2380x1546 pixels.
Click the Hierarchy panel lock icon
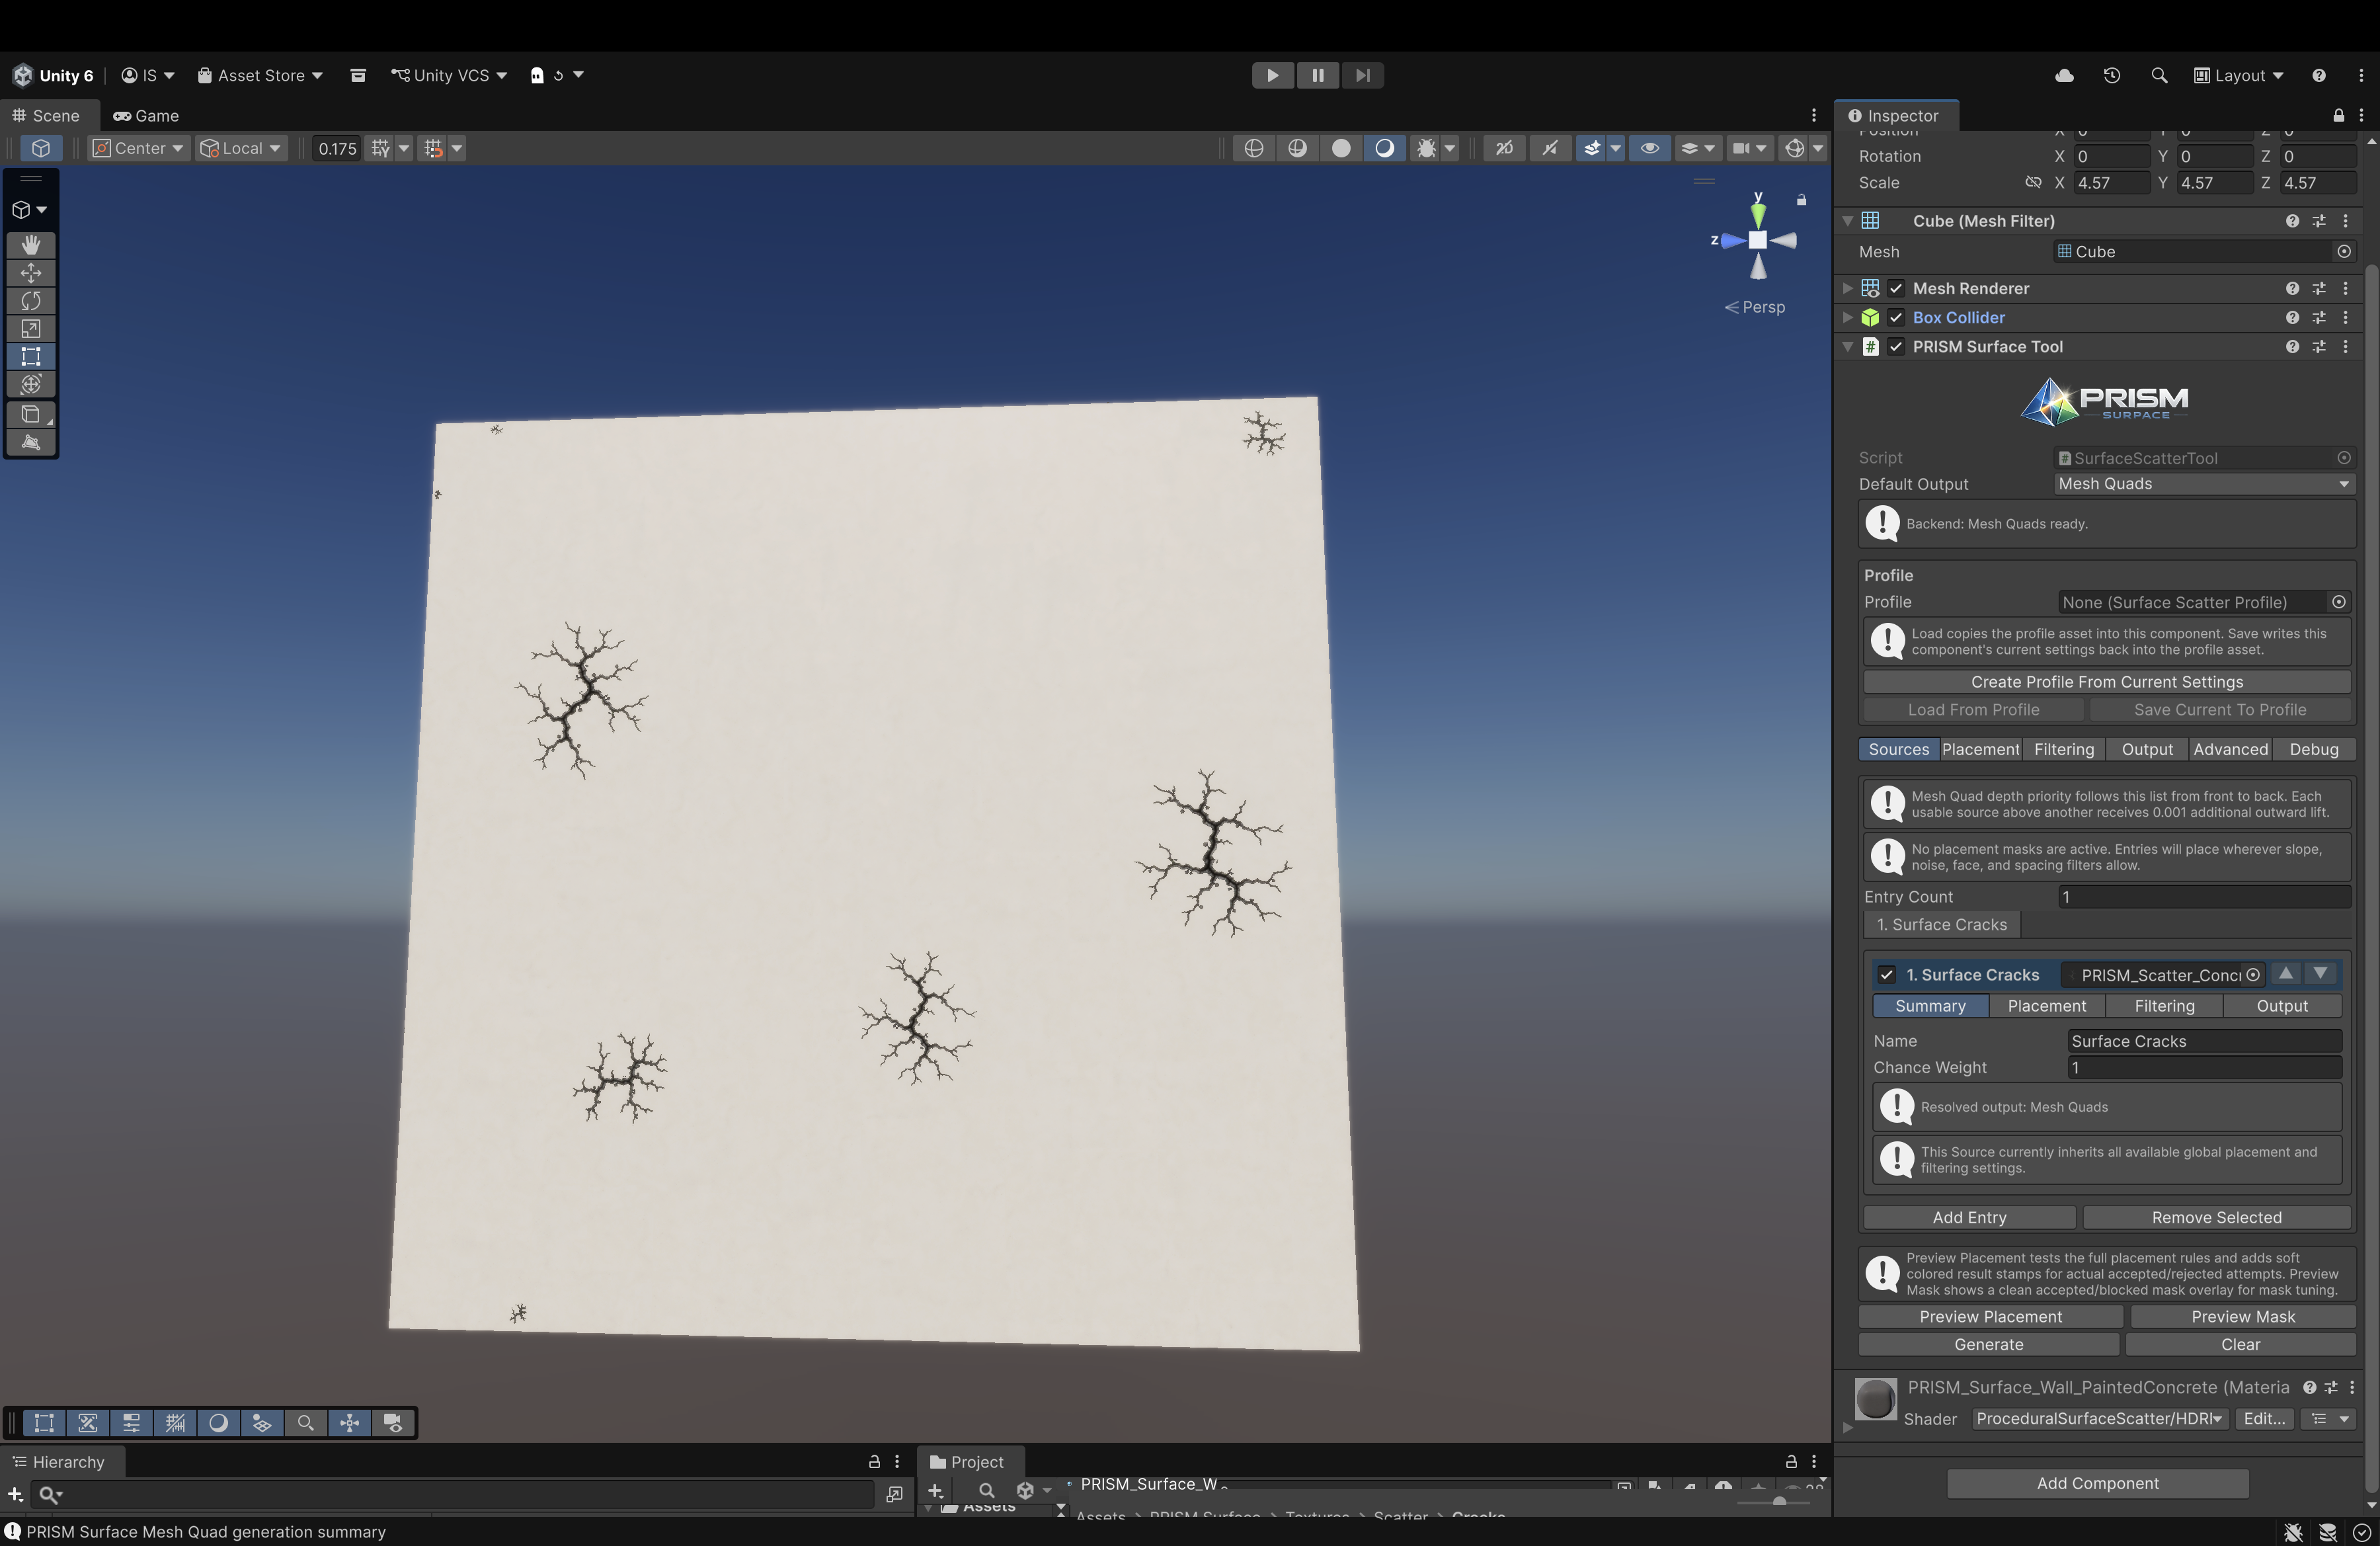pyautogui.click(x=874, y=1461)
